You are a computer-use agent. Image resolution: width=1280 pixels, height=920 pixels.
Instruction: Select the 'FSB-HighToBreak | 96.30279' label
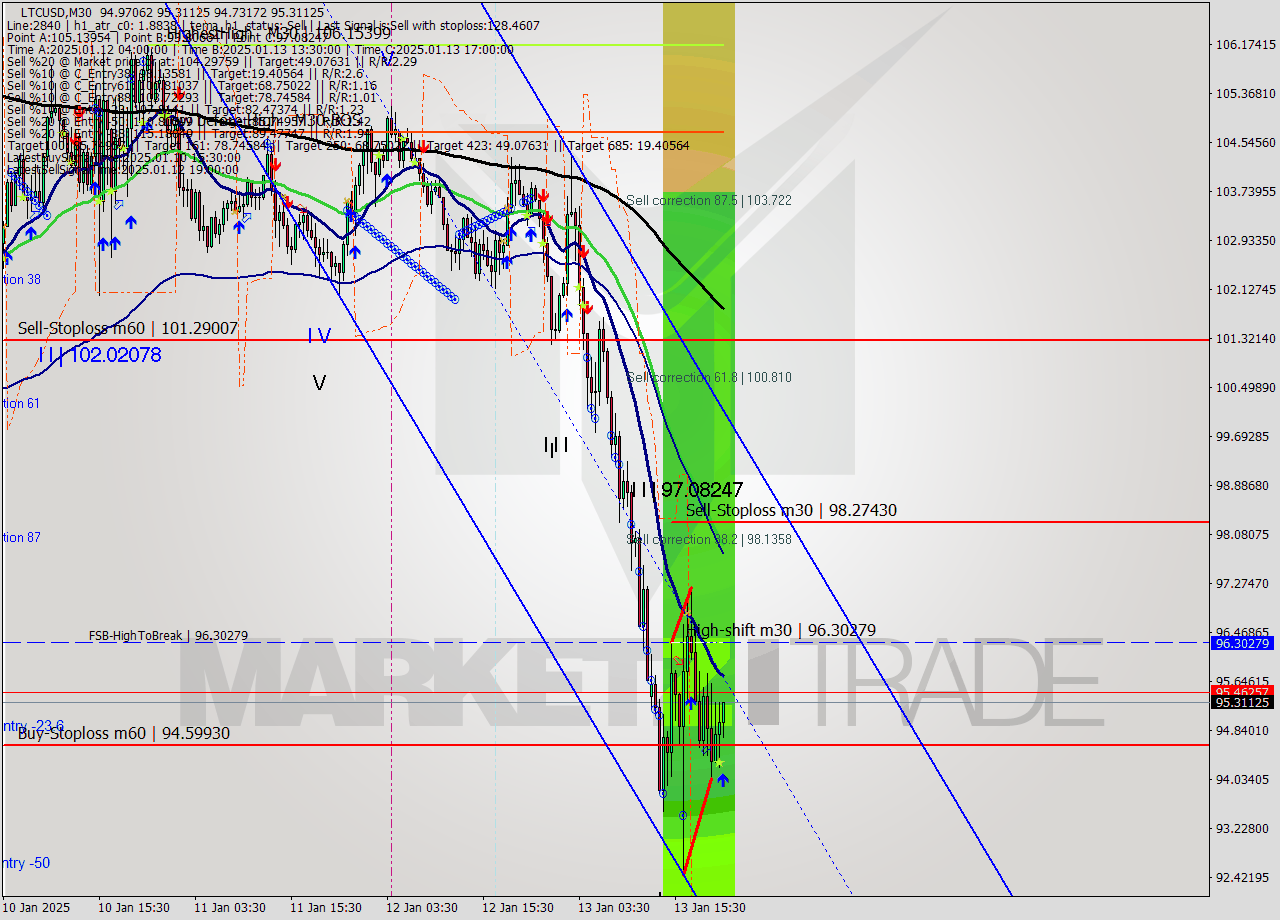[168, 635]
